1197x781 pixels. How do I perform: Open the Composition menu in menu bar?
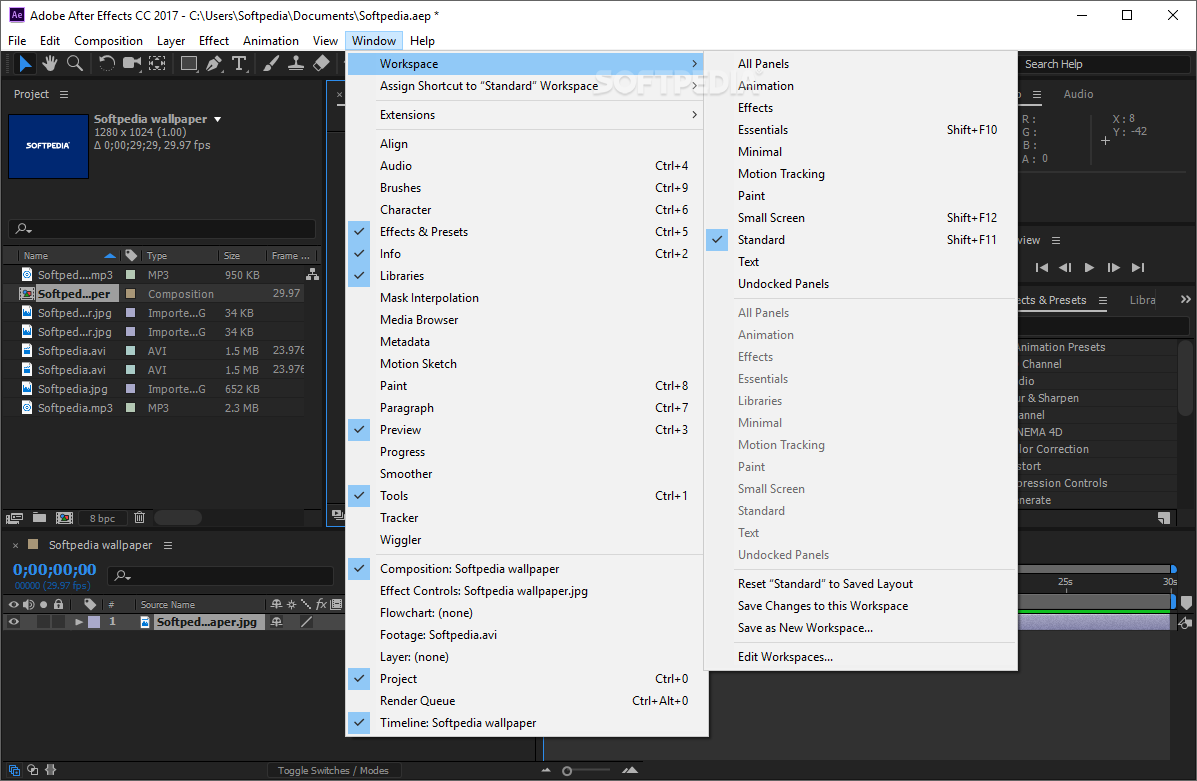[108, 40]
